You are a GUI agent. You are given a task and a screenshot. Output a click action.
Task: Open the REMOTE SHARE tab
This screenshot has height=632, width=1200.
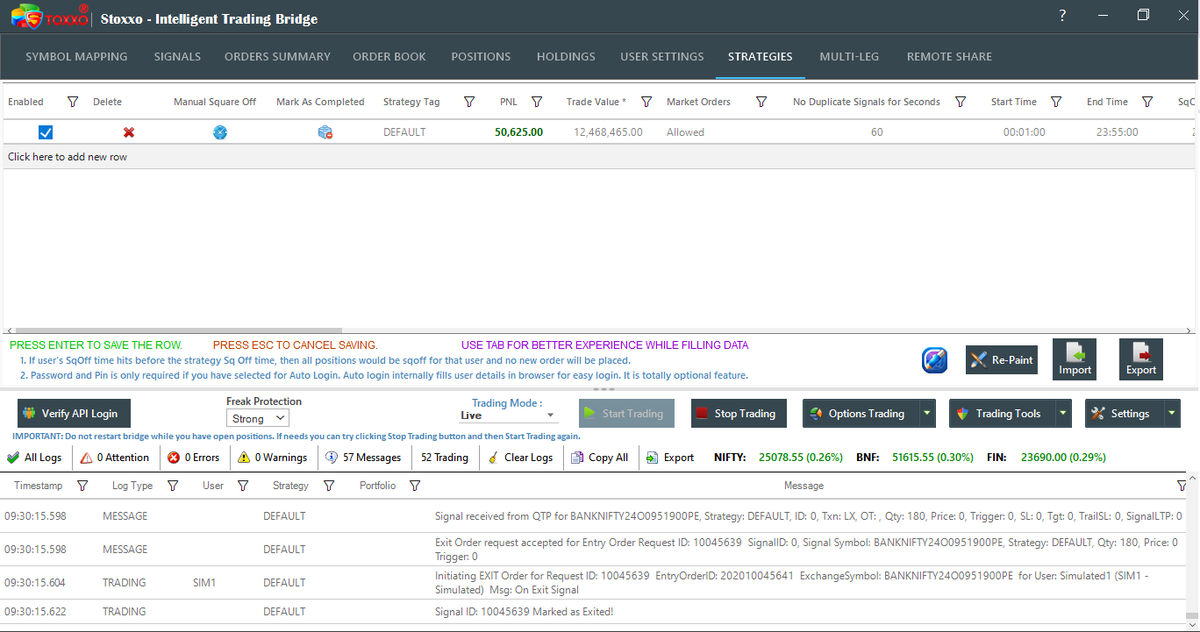point(949,57)
